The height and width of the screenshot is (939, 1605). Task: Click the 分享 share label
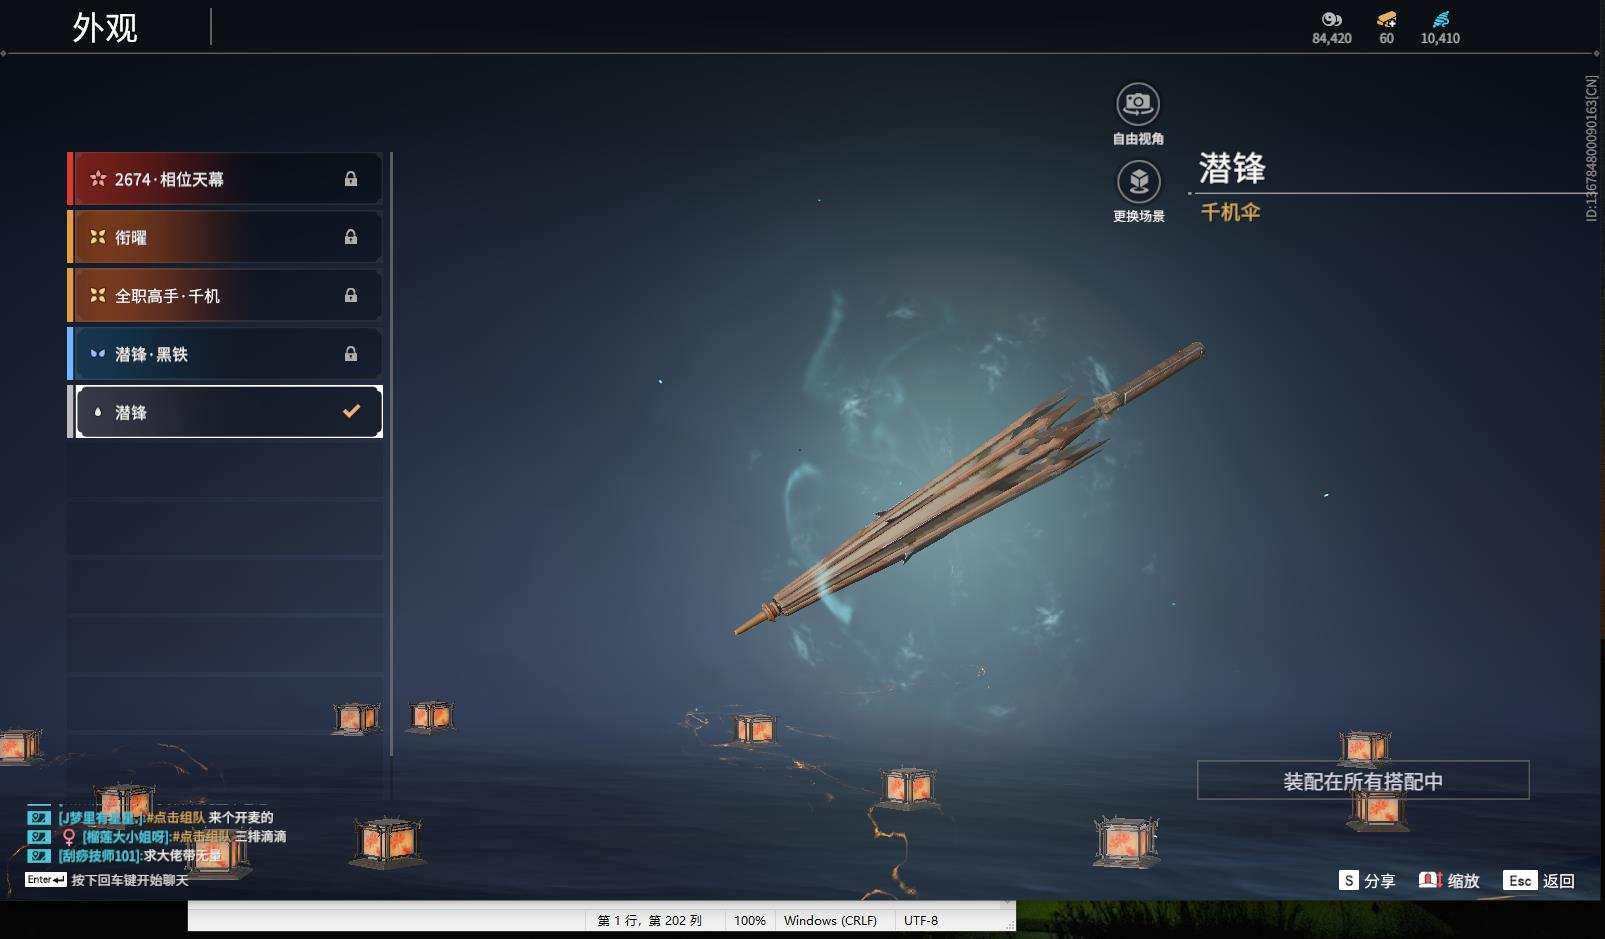pos(1379,881)
